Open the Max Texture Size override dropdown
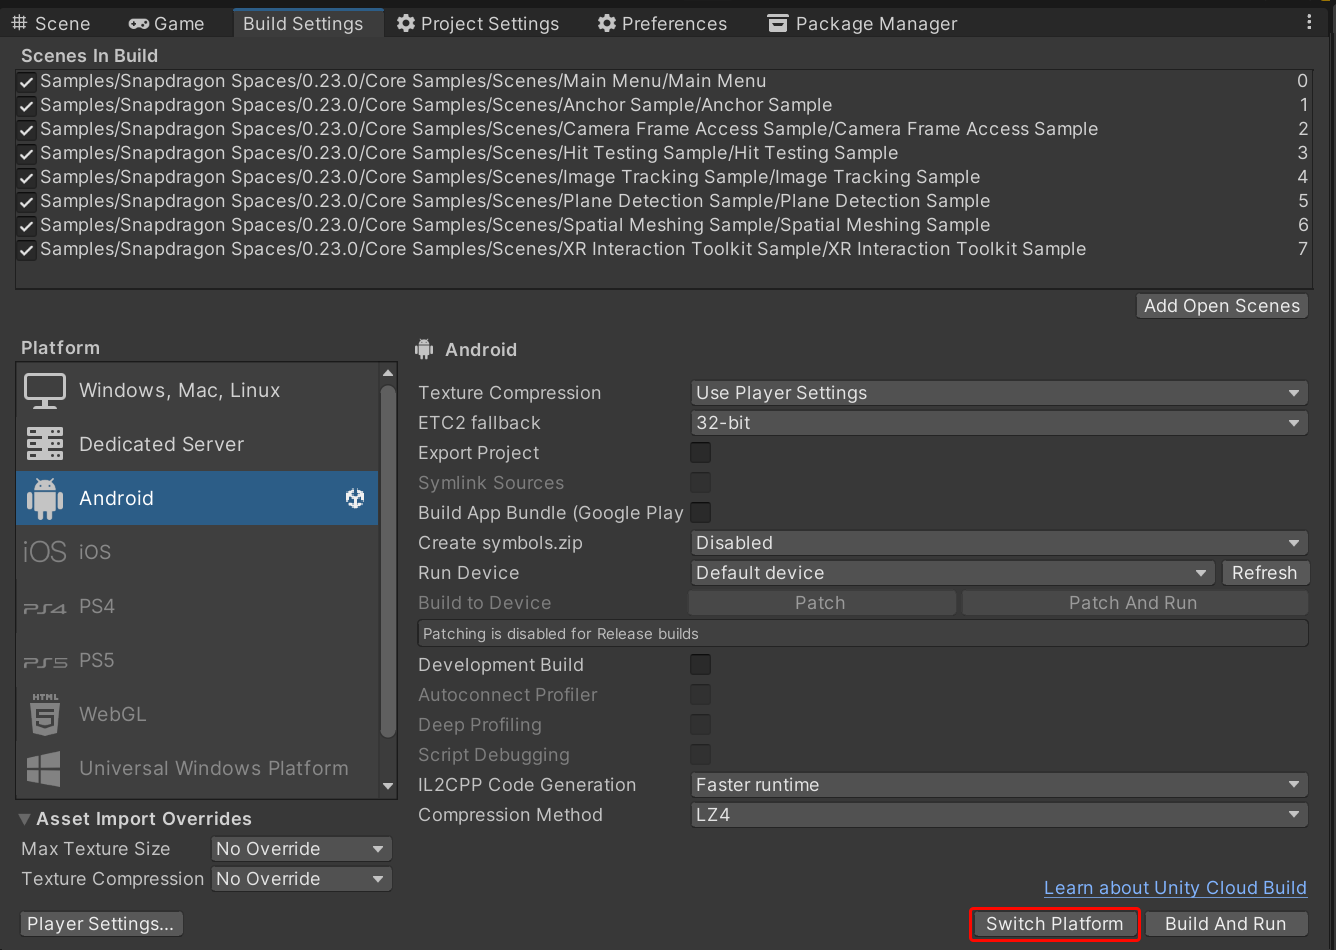The height and width of the screenshot is (950, 1336). [301, 849]
